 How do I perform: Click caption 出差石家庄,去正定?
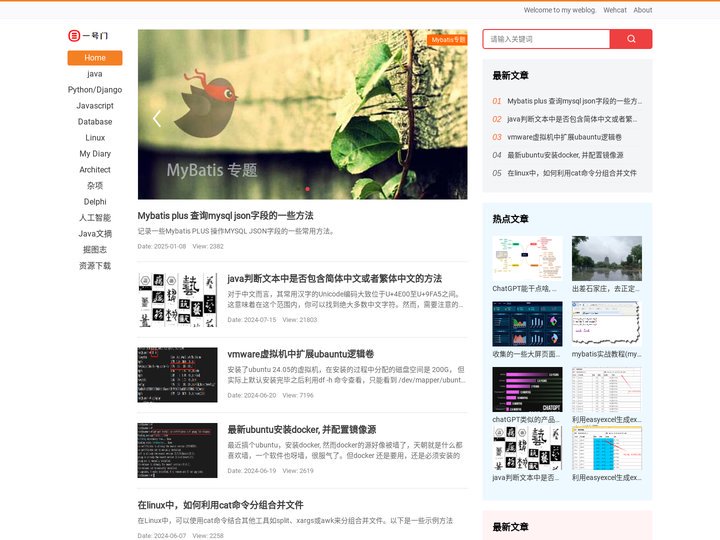point(605,289)
